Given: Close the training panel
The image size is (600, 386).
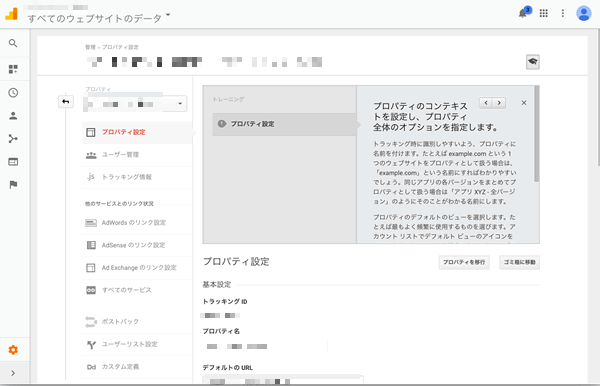Looking at the screenshot, I should [524, 103].
